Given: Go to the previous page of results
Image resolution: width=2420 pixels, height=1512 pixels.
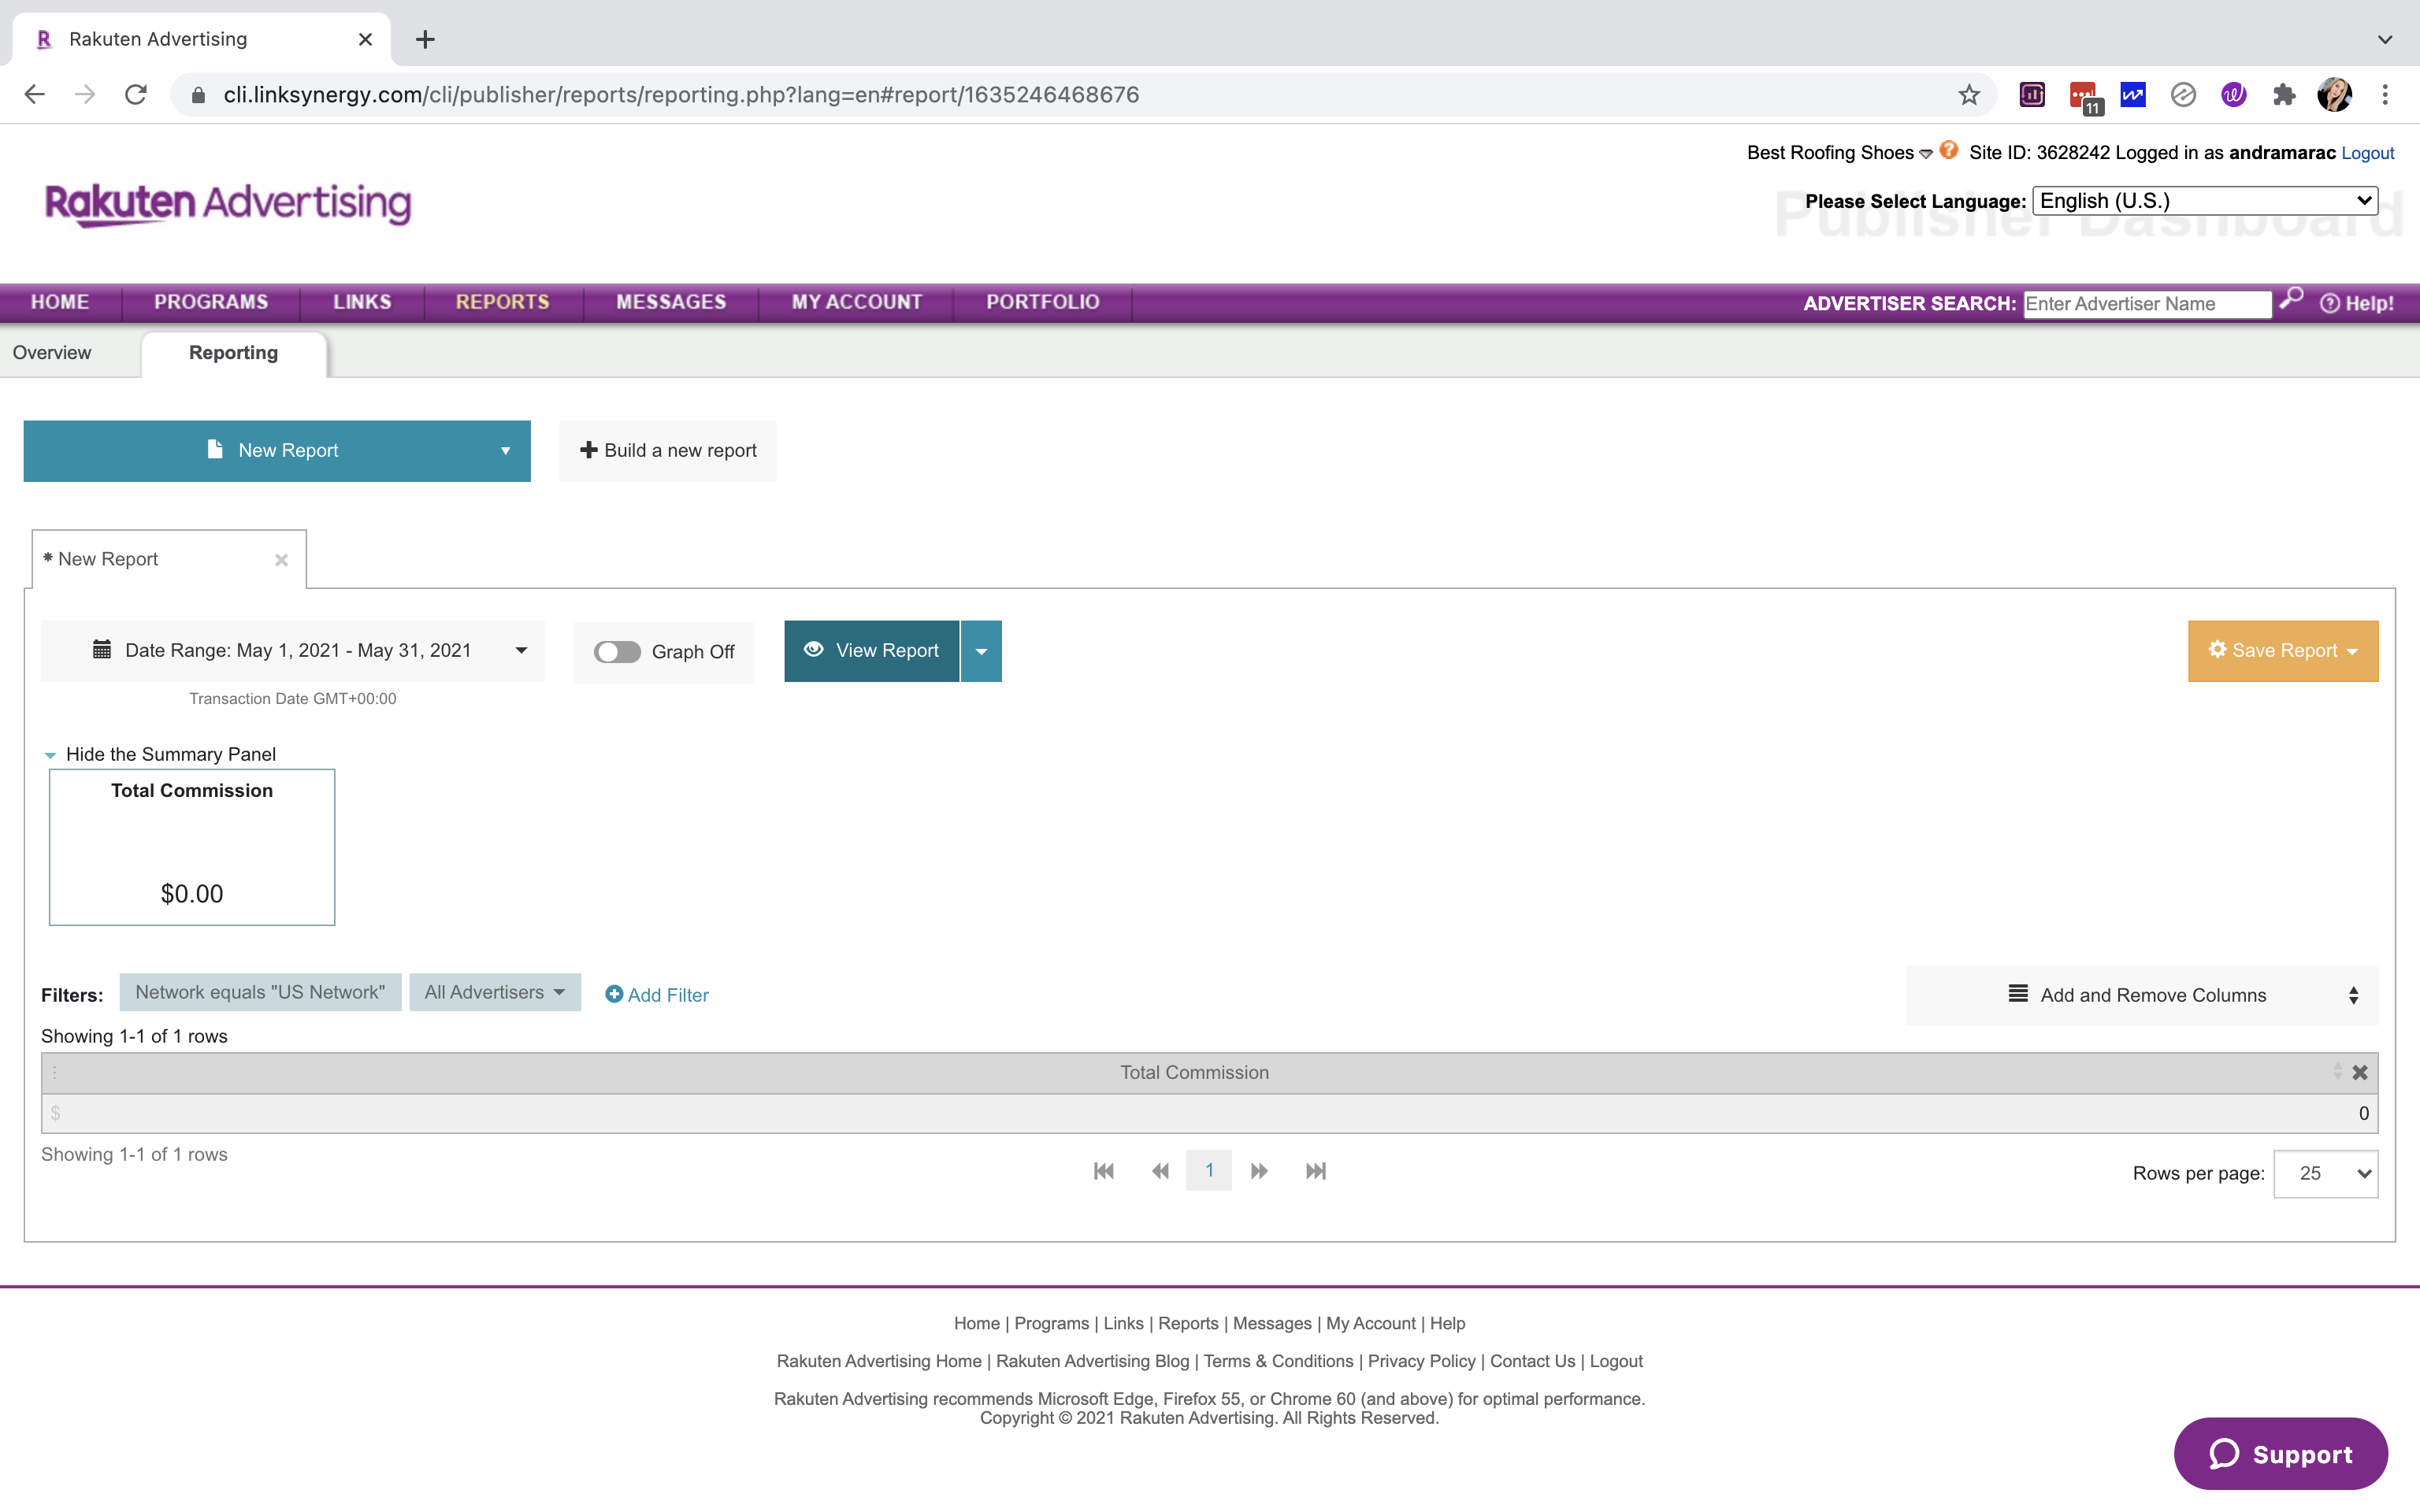Looking at the screenshot, I should pyautogui.click(x=1160, y=1171).
